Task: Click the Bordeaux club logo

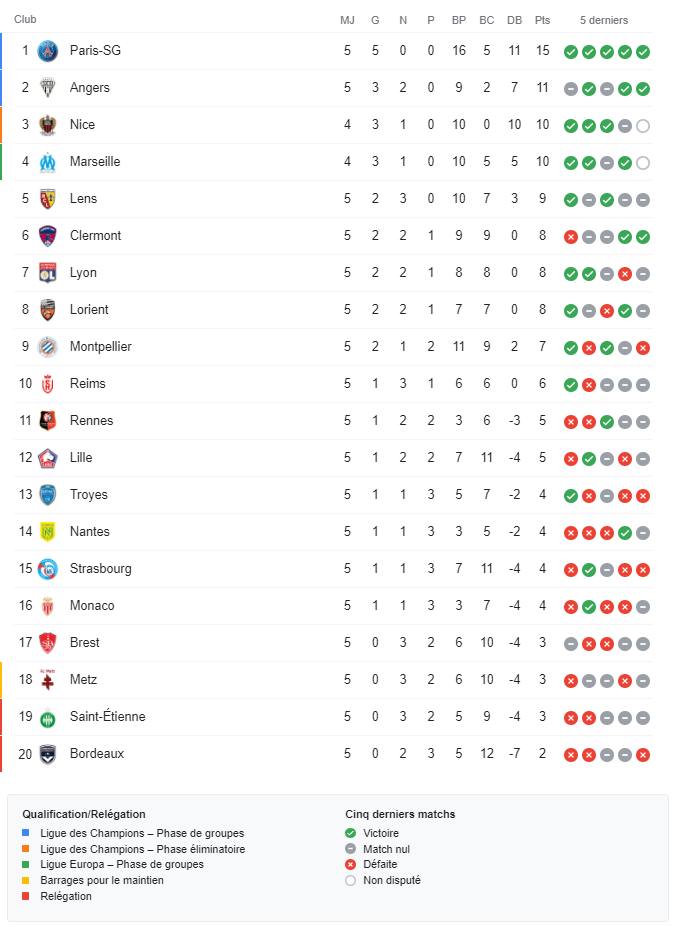Action: (x=48, y=754)
